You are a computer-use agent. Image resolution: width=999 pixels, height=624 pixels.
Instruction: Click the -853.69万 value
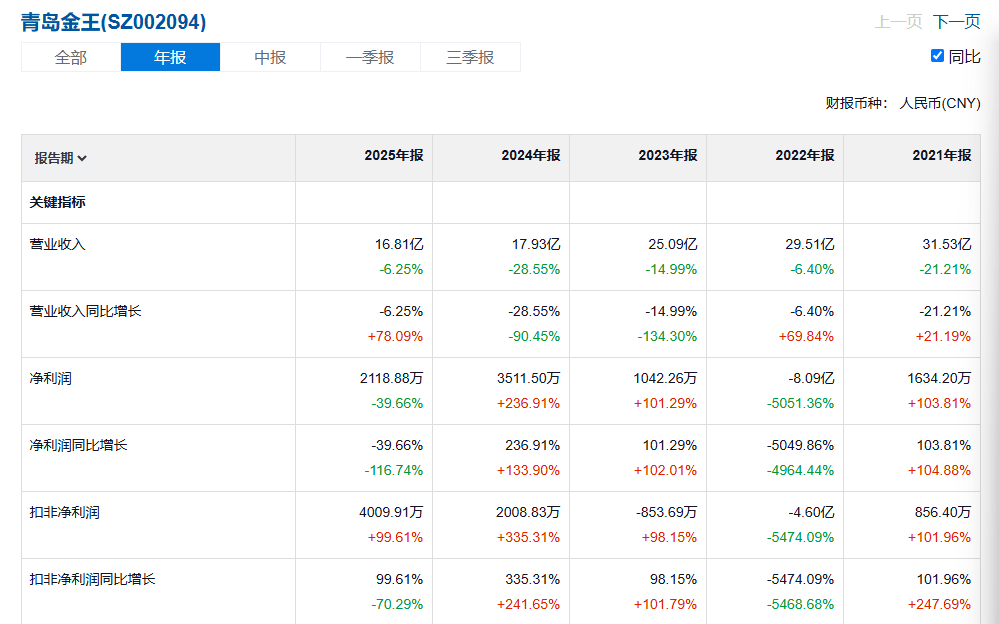[x=666, y=512]
